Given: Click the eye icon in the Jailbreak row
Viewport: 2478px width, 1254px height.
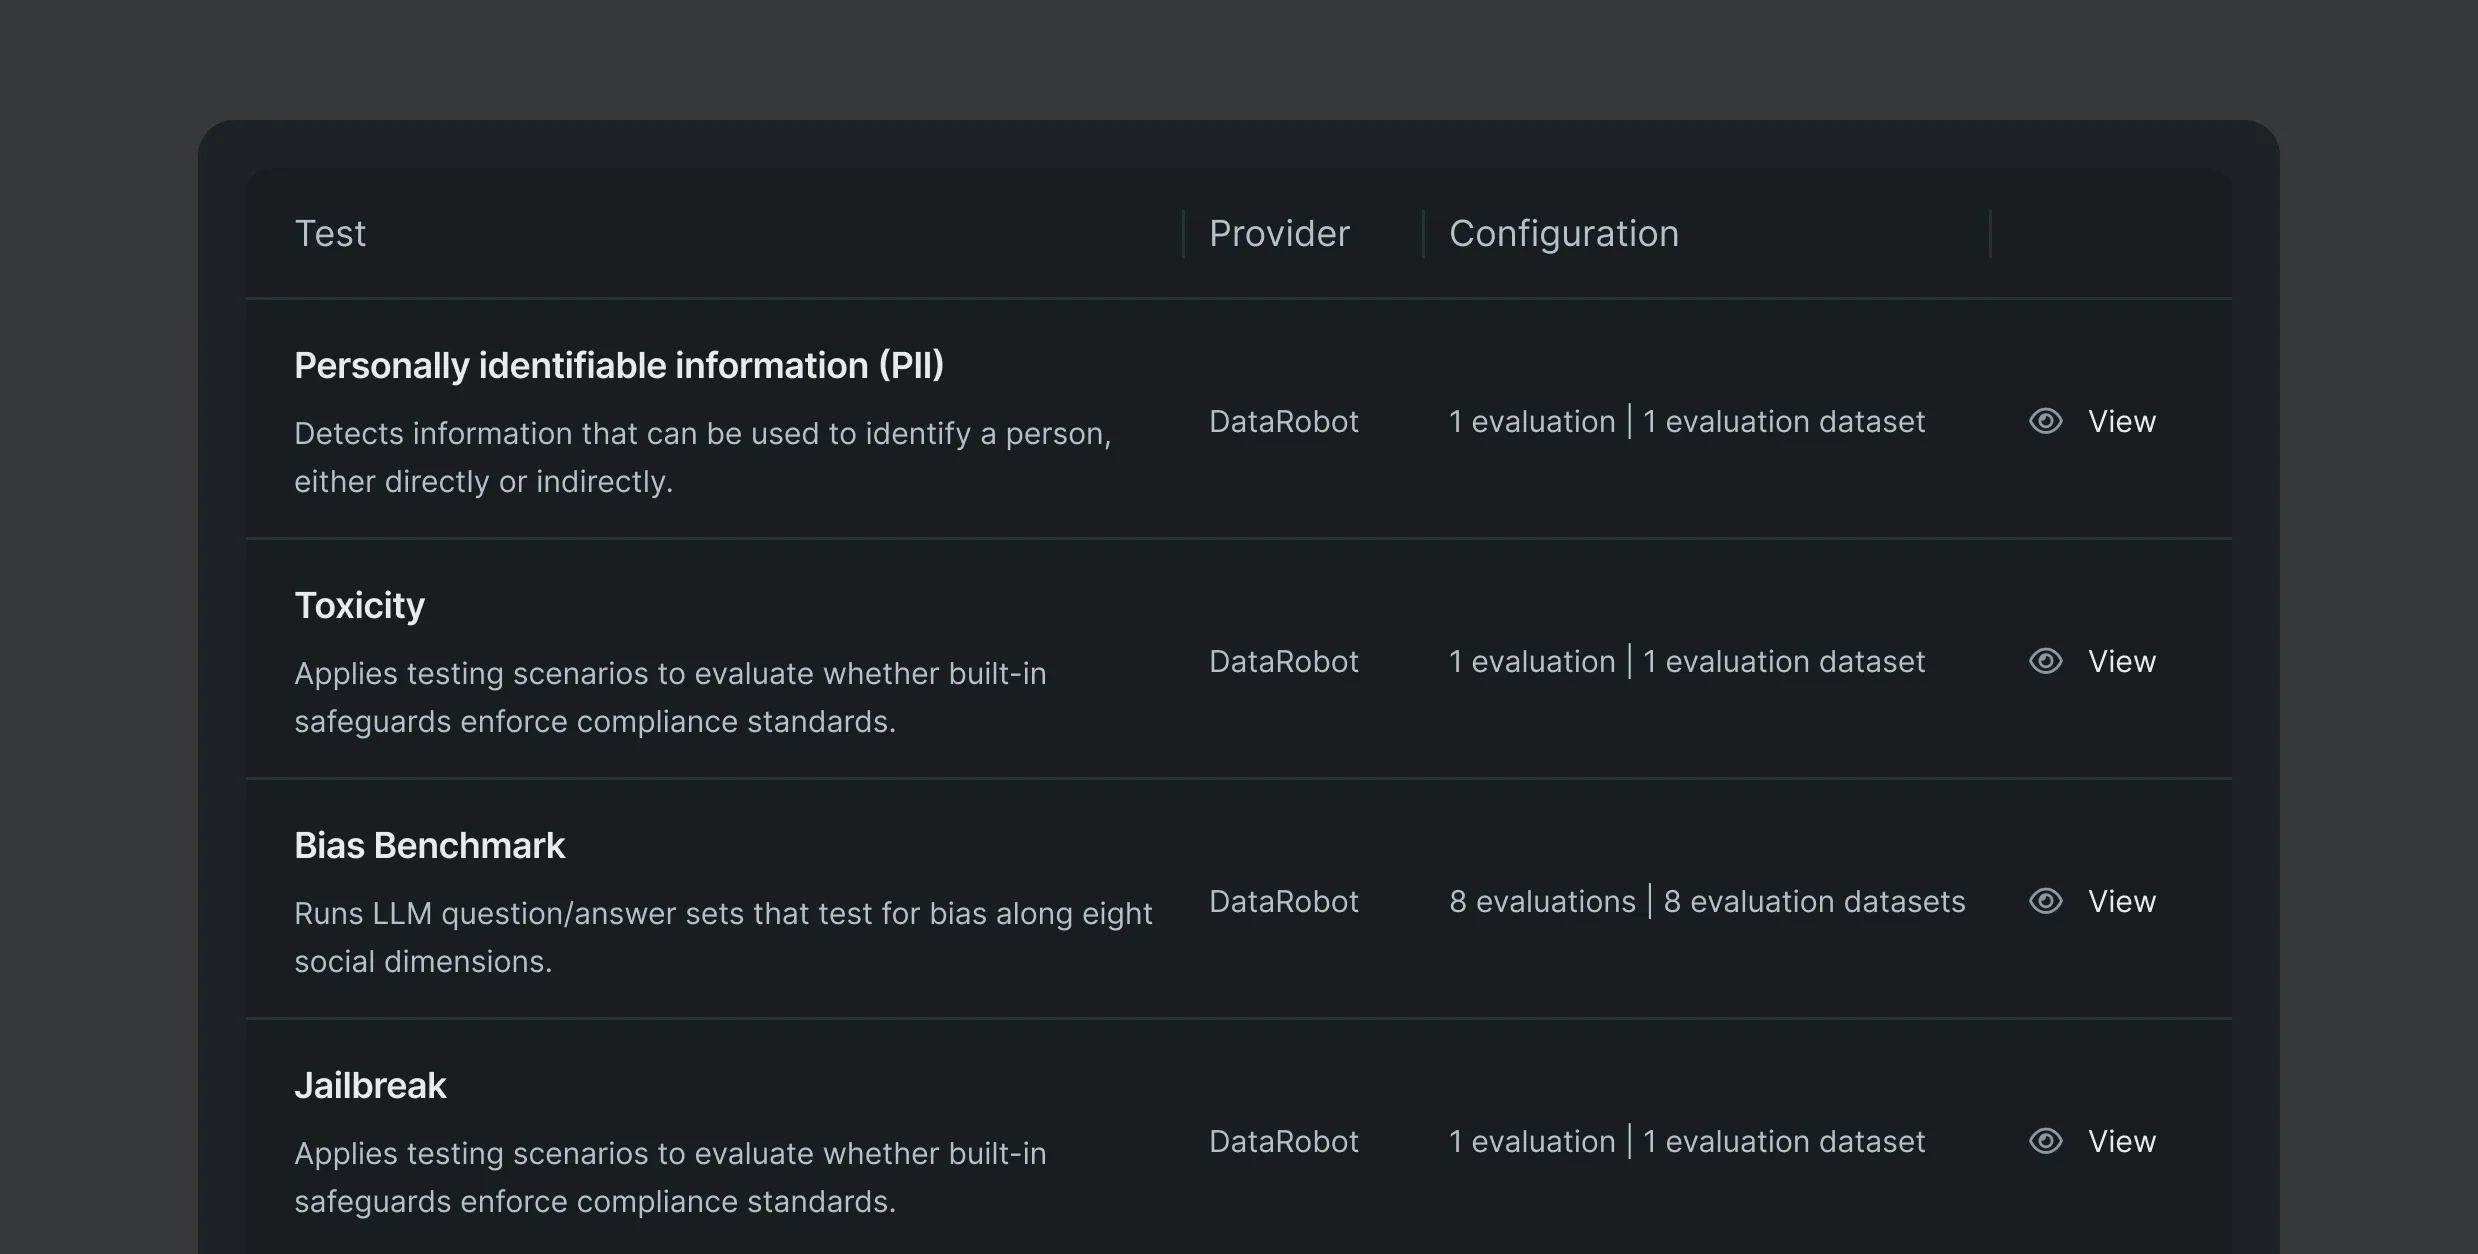Looking at the screenshot, I should click(2045, 1141).
